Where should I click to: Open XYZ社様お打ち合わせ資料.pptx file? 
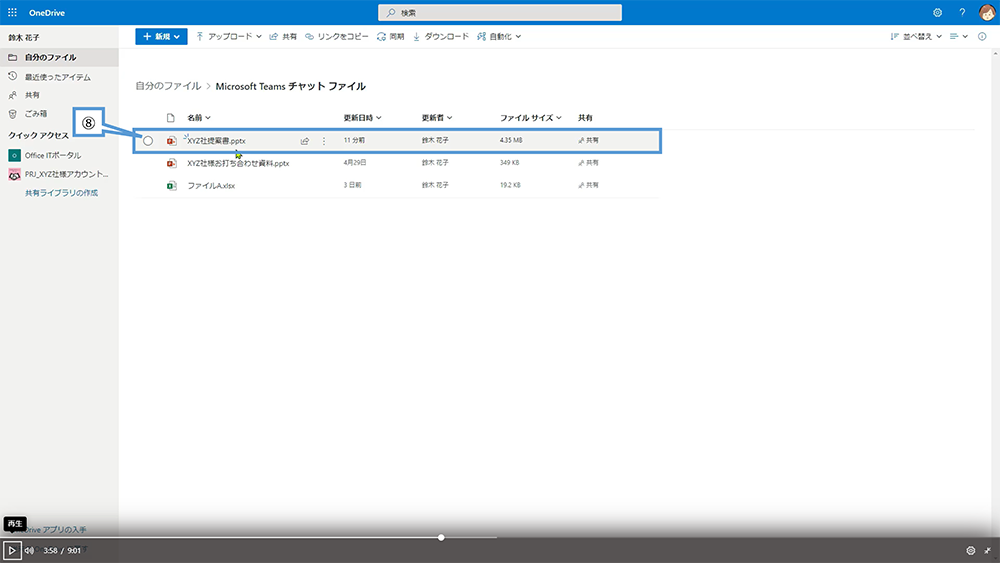point(238,163)
